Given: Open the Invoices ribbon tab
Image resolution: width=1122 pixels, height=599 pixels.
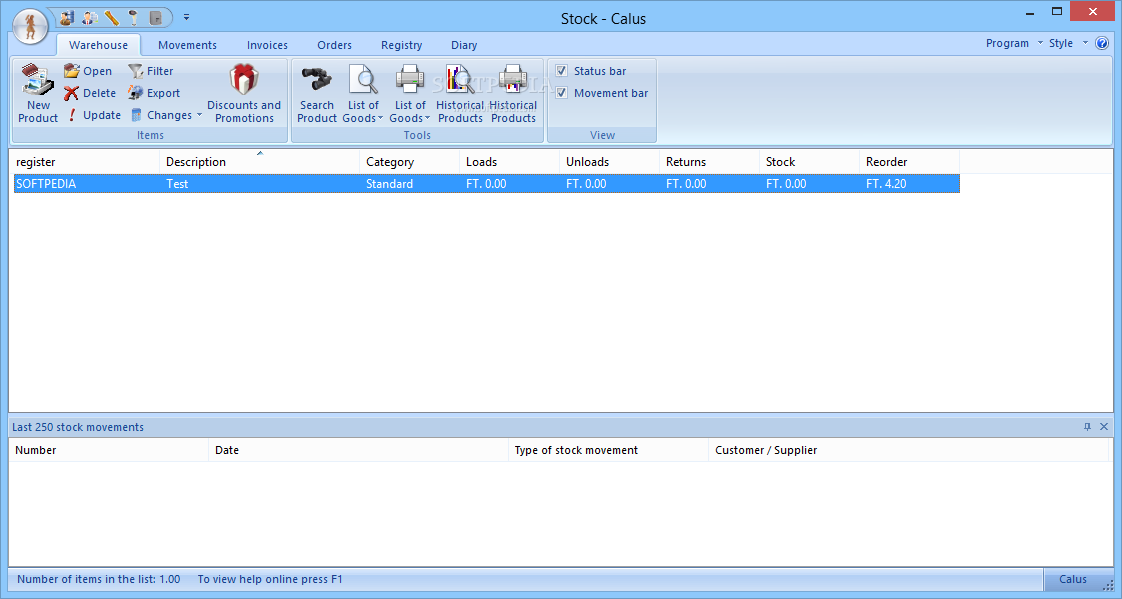Looking at the screenshot, I should pyautogui.click(x=267, y=45).
